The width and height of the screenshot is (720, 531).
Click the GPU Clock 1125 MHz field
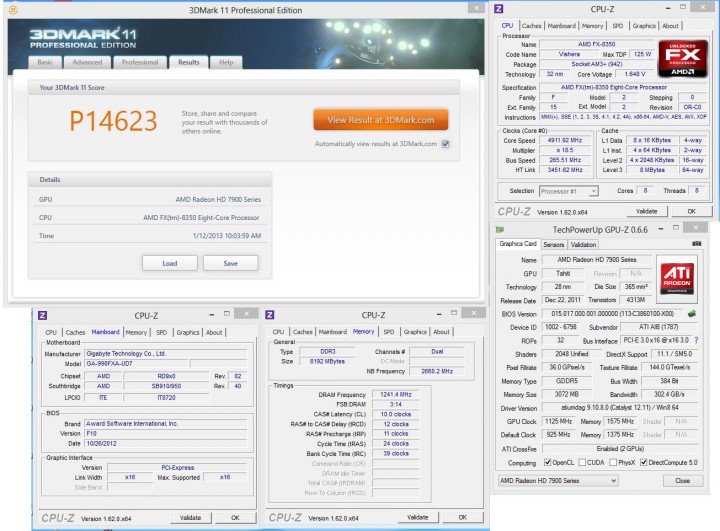[558, 421]
